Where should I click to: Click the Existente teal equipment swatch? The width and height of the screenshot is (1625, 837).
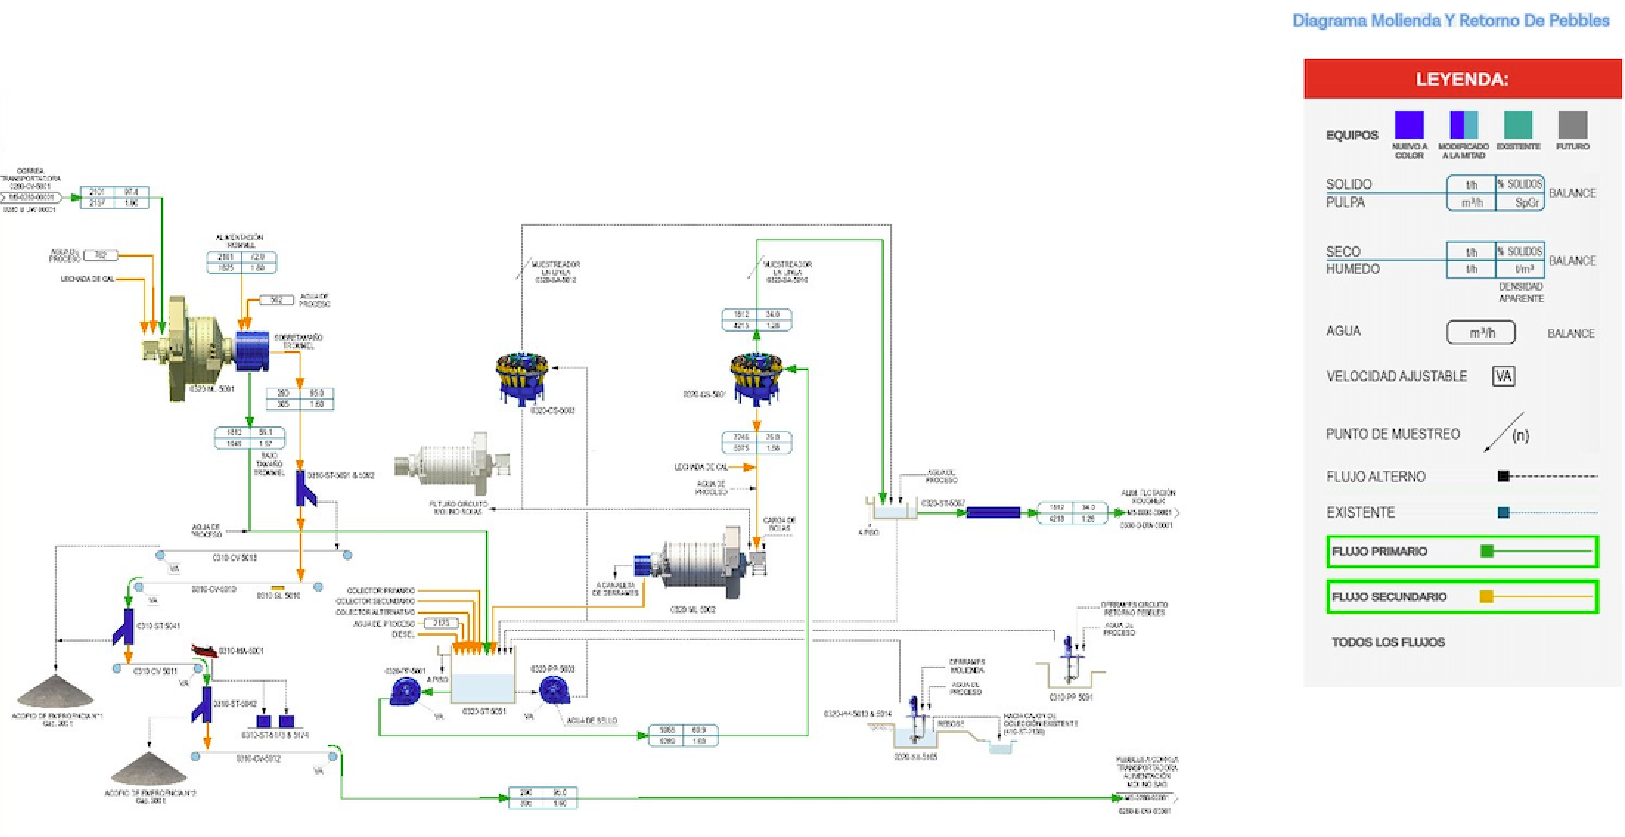1518,125
